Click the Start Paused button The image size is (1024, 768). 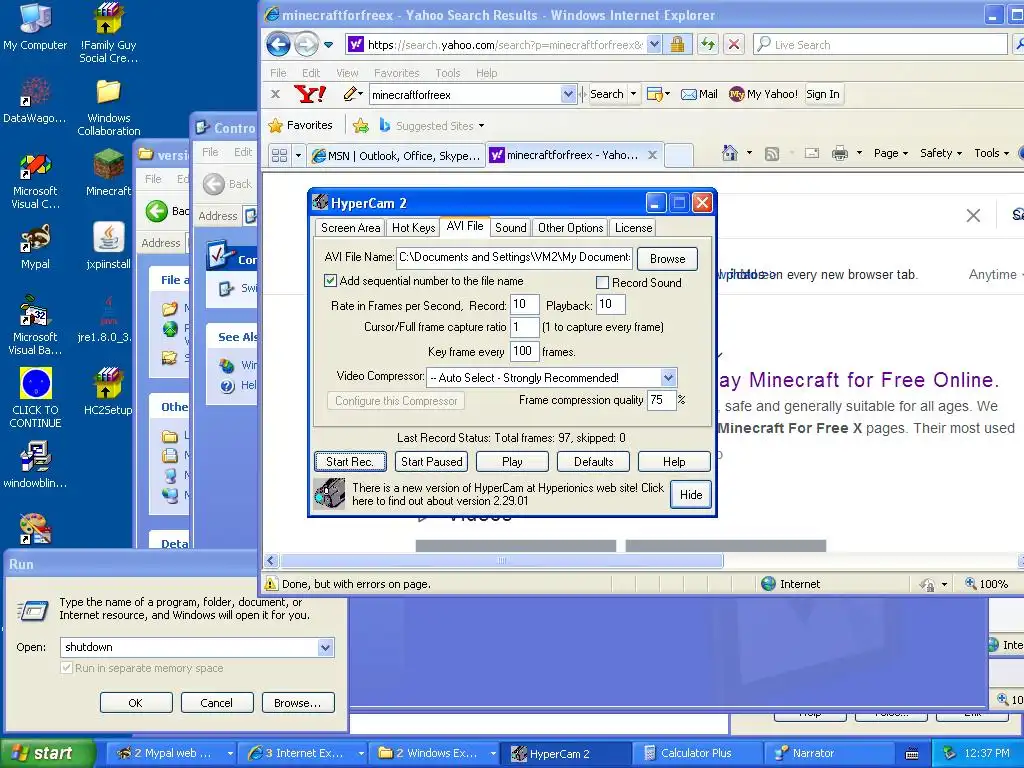click(431, 461)
